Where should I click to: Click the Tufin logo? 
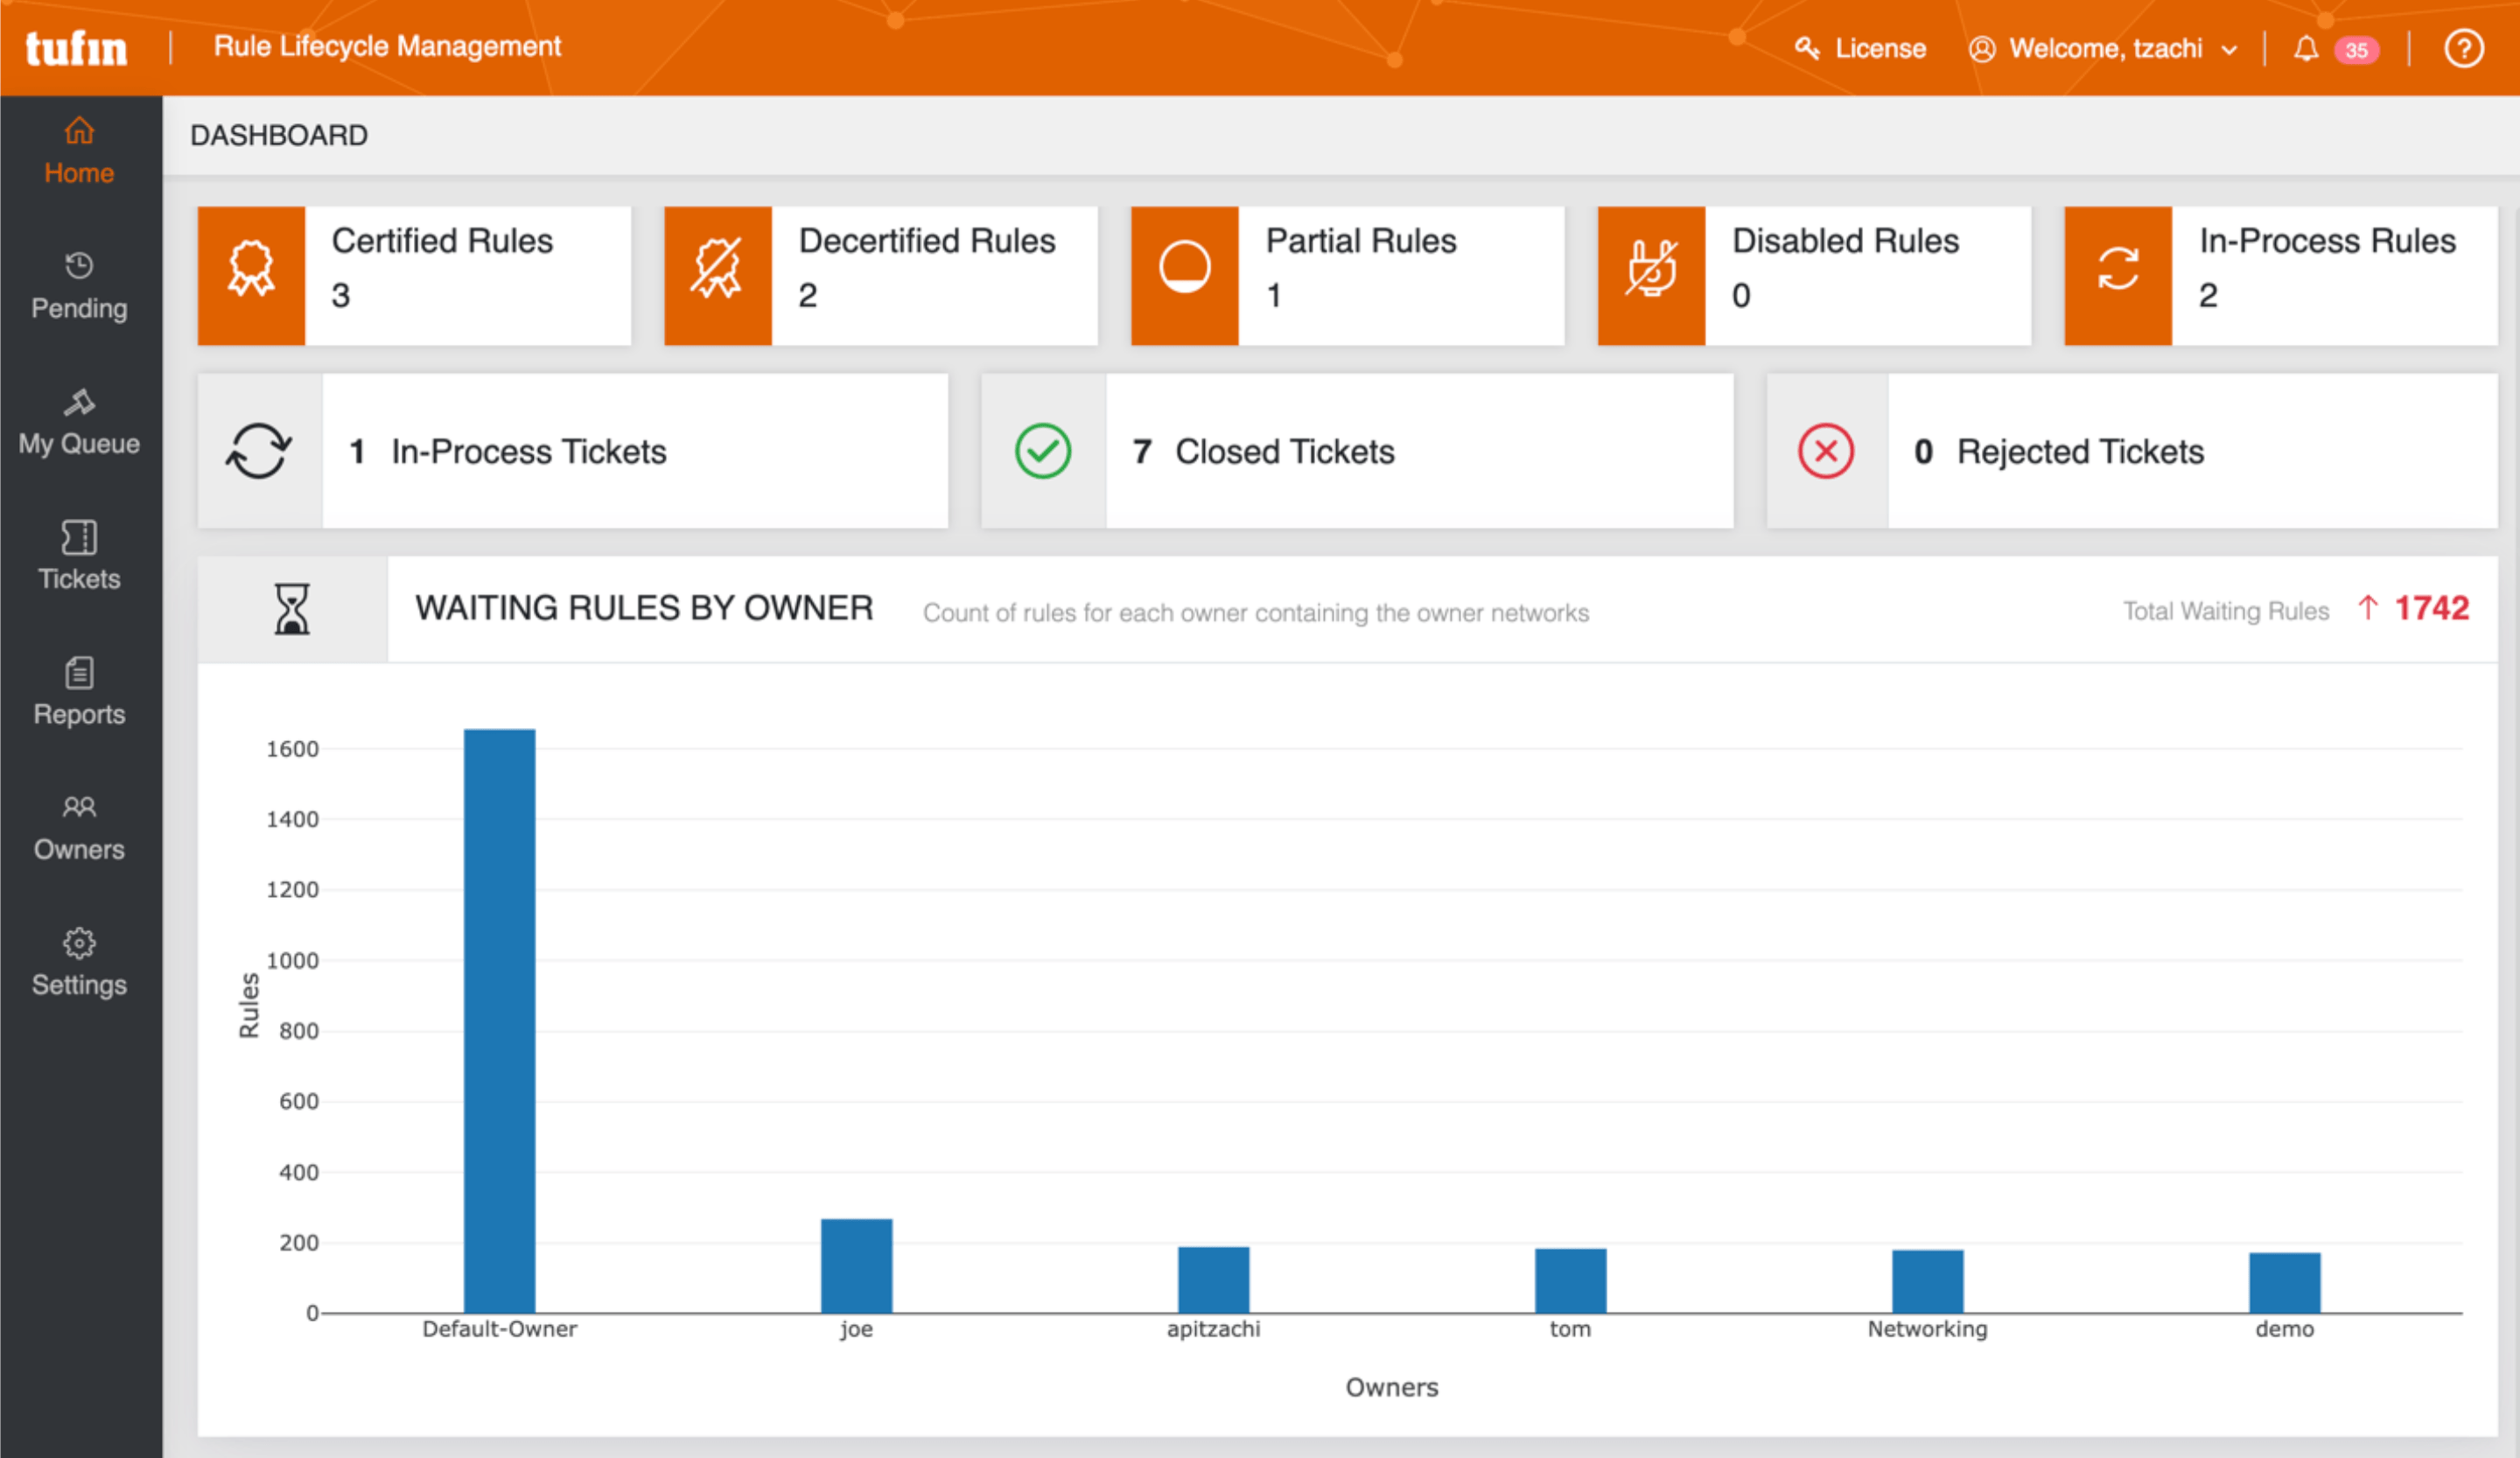[75, 46]
